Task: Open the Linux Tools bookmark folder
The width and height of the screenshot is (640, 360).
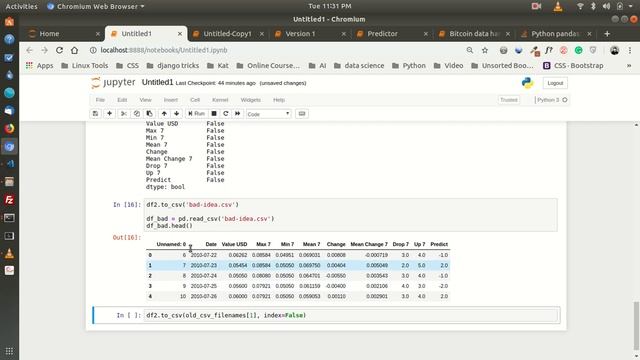Action: pyautogui.click(x=84, y=65)
